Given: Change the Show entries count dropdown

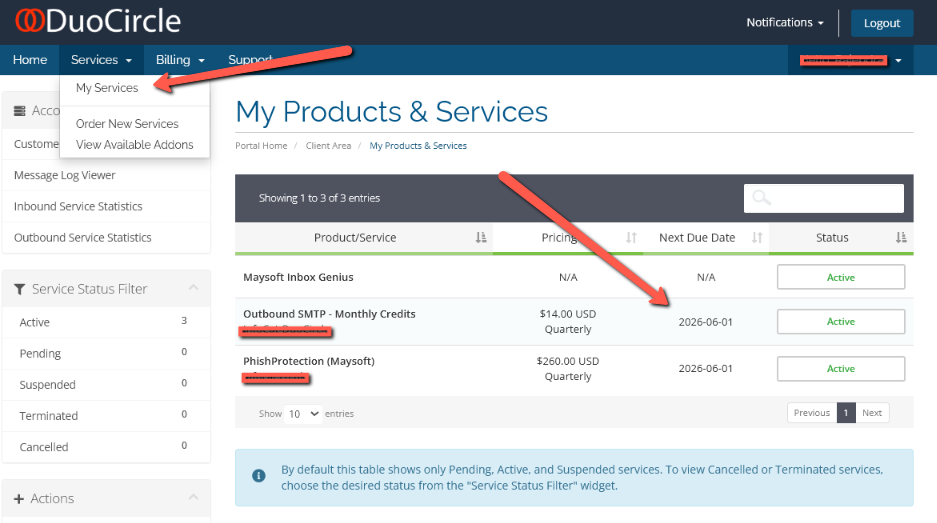Looking at the screenshot, I should point(303,414).
